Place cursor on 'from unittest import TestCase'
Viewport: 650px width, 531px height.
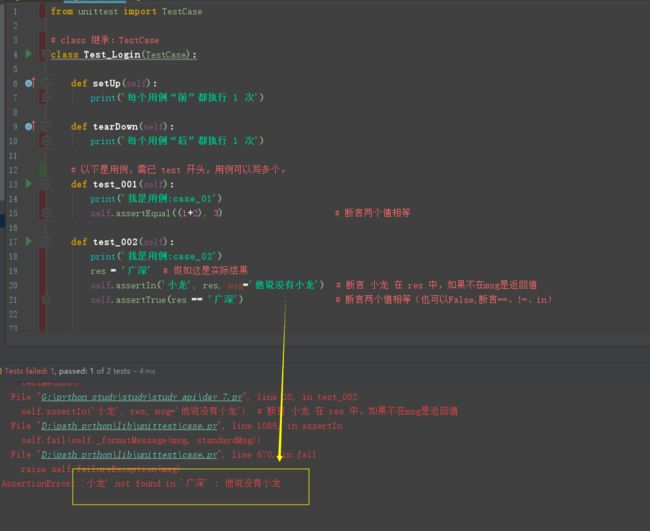point(126,12)
